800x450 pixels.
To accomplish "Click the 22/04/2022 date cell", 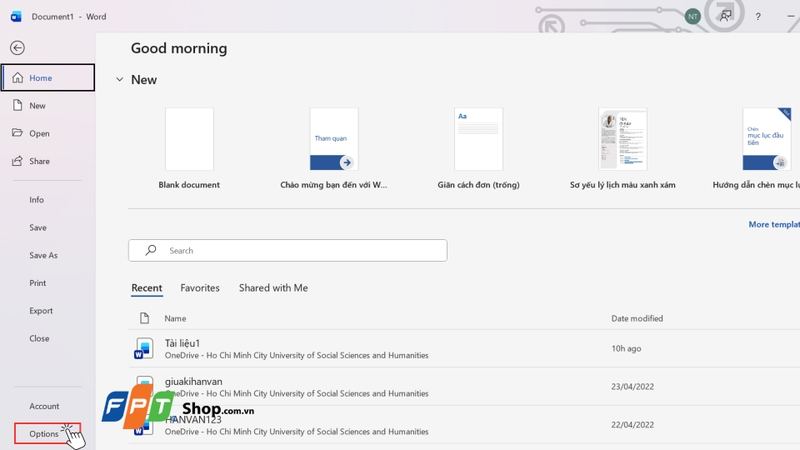I will (633, 424).
